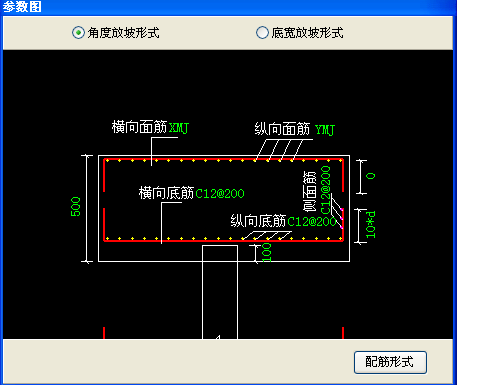Click the green XMJ parameter value

click(179, 128)
